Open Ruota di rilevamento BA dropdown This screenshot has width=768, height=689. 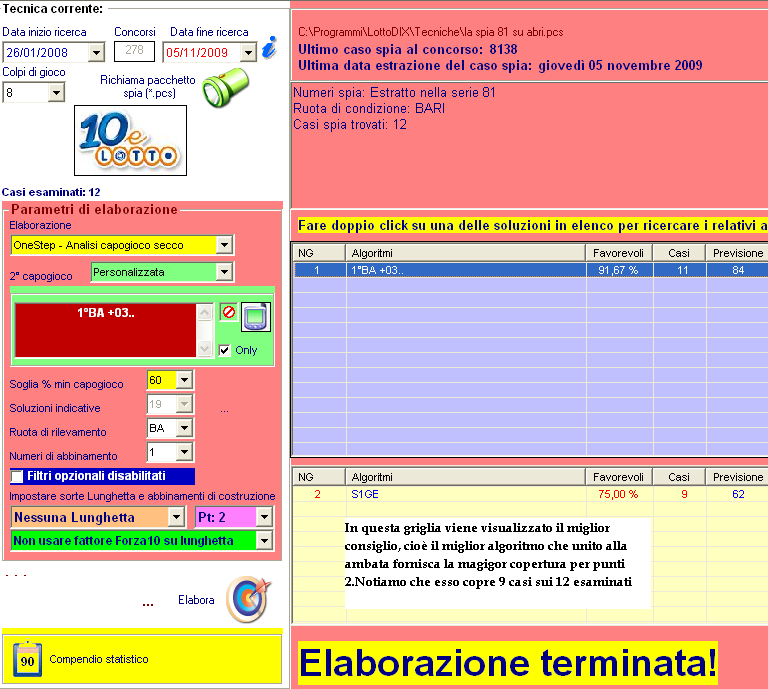184,428
